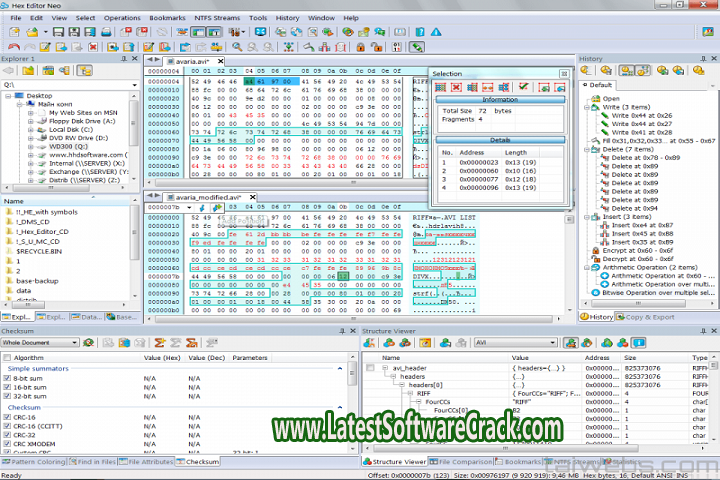Click the Save icon in the main toolbar

tap(58, 32)
